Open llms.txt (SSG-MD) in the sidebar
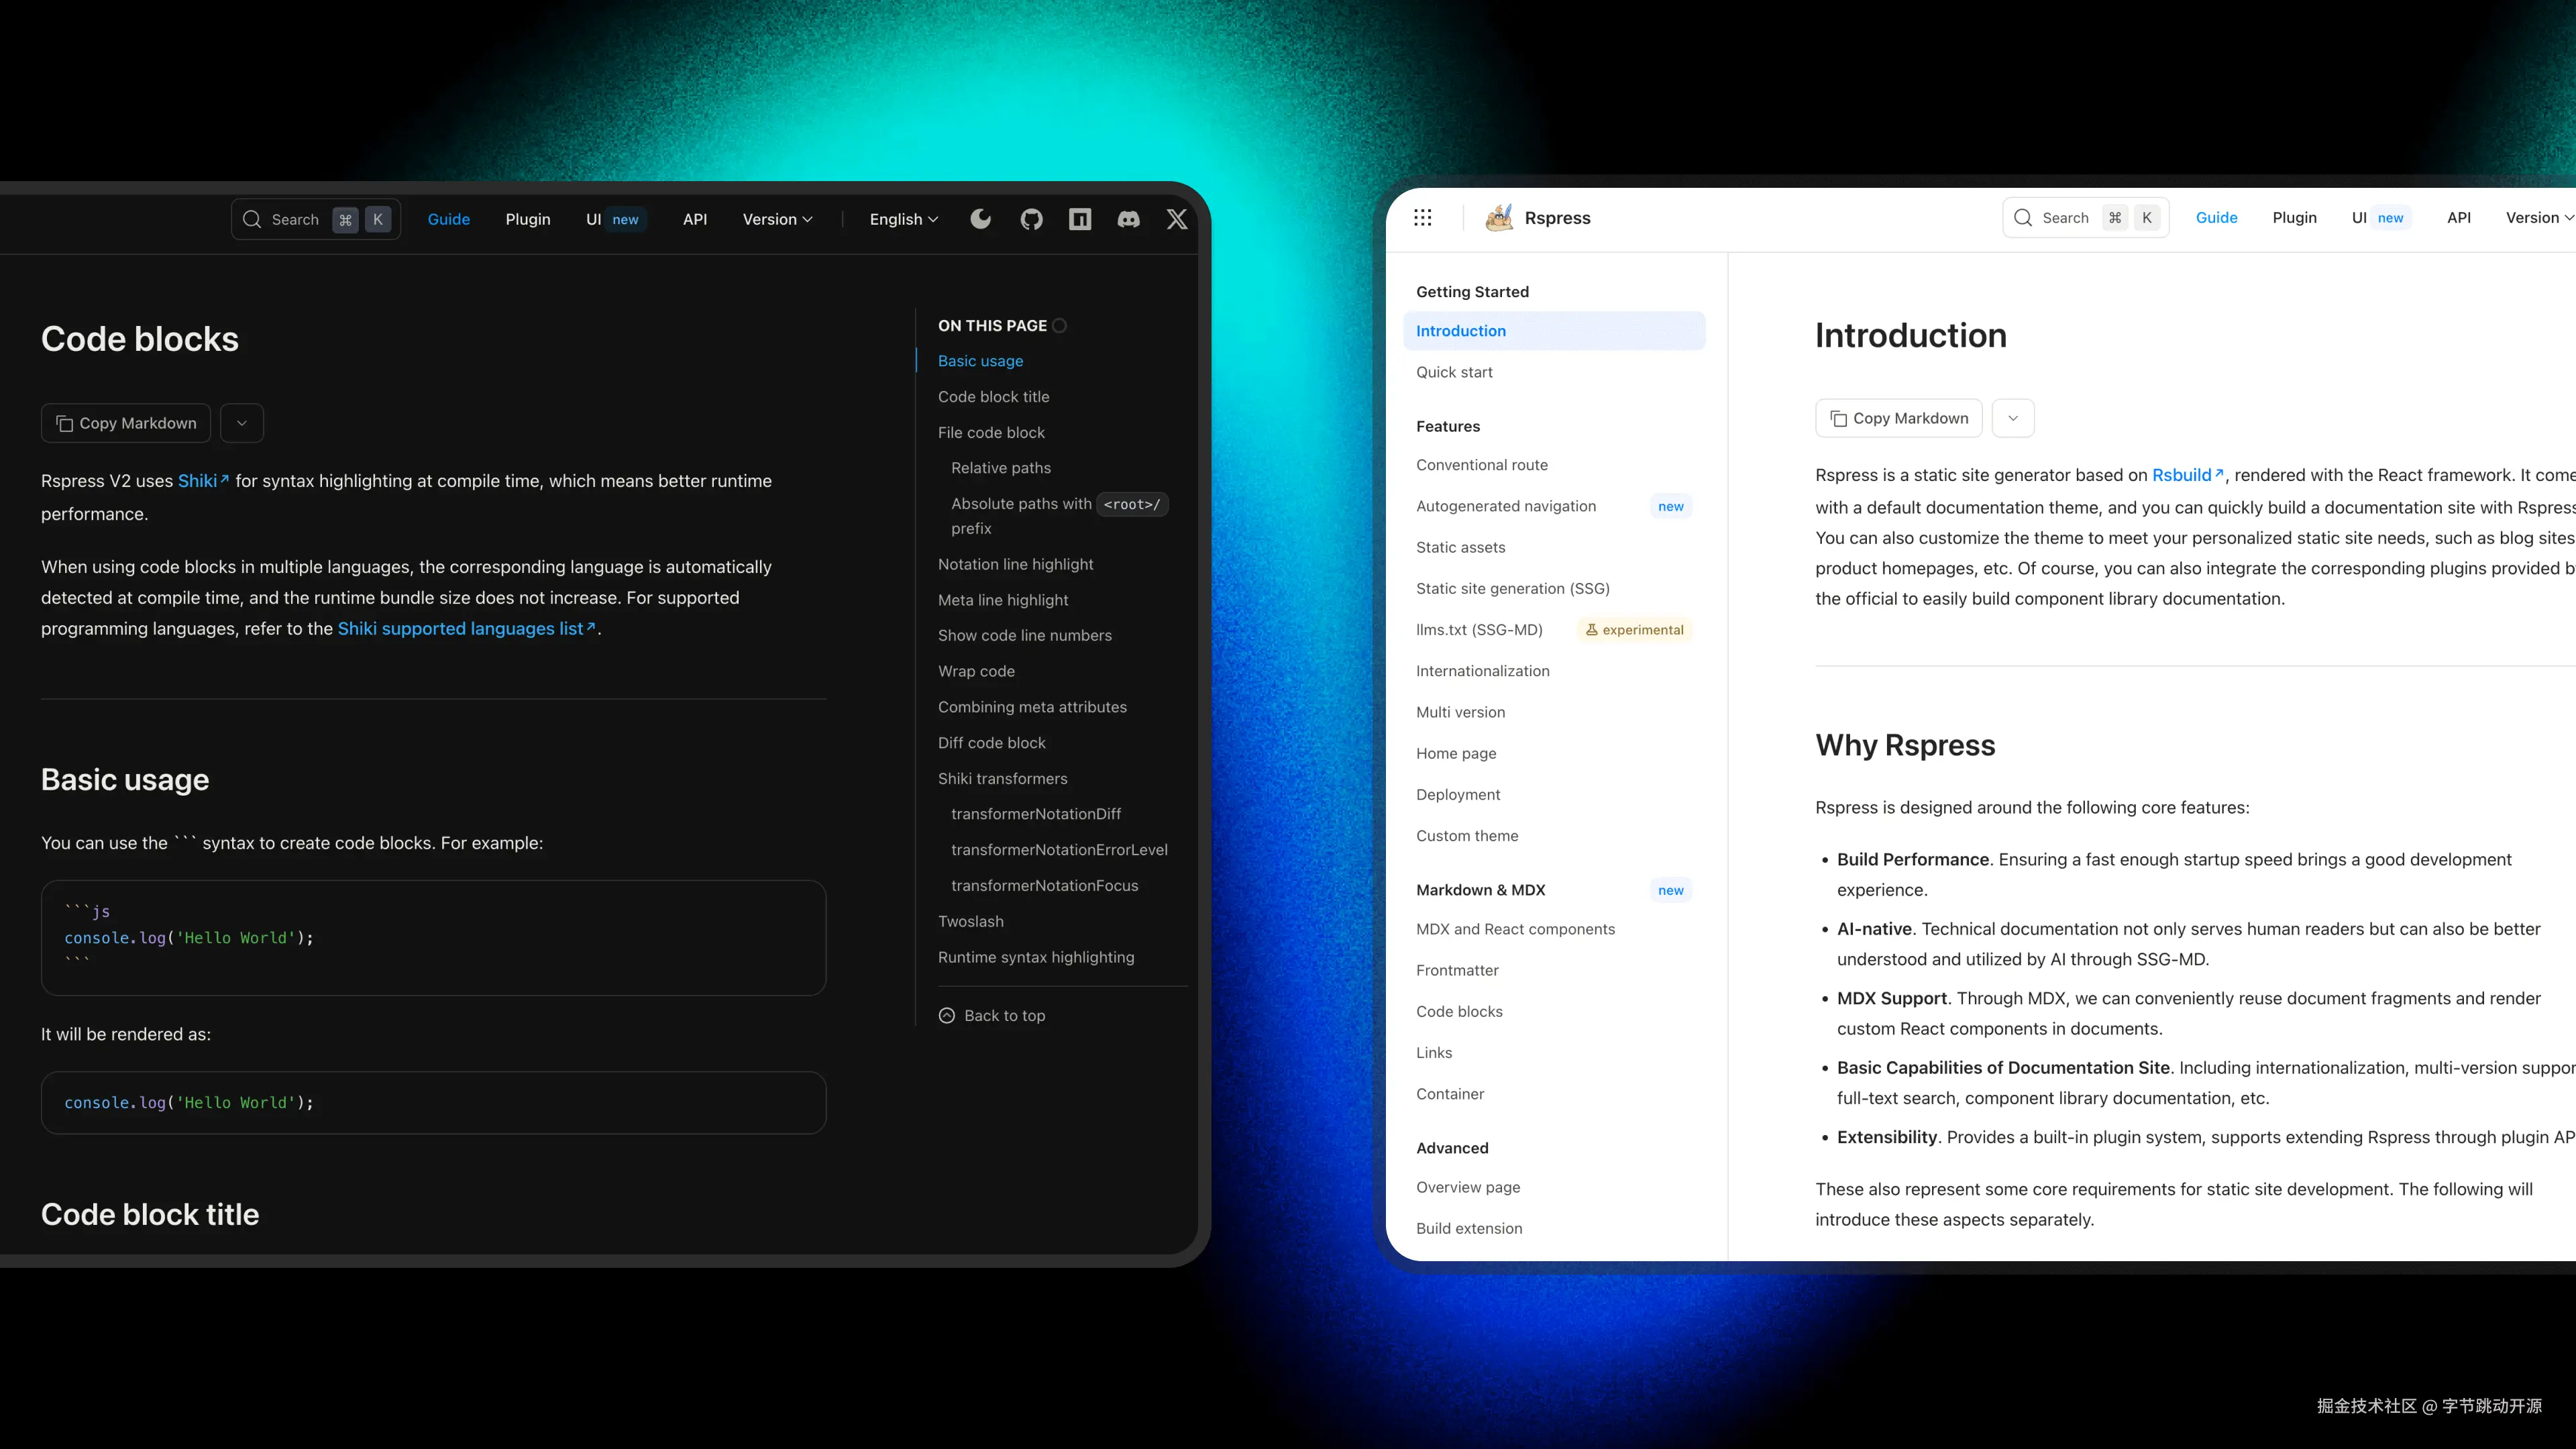The image size is (2576, 1449). (1555, 630)
